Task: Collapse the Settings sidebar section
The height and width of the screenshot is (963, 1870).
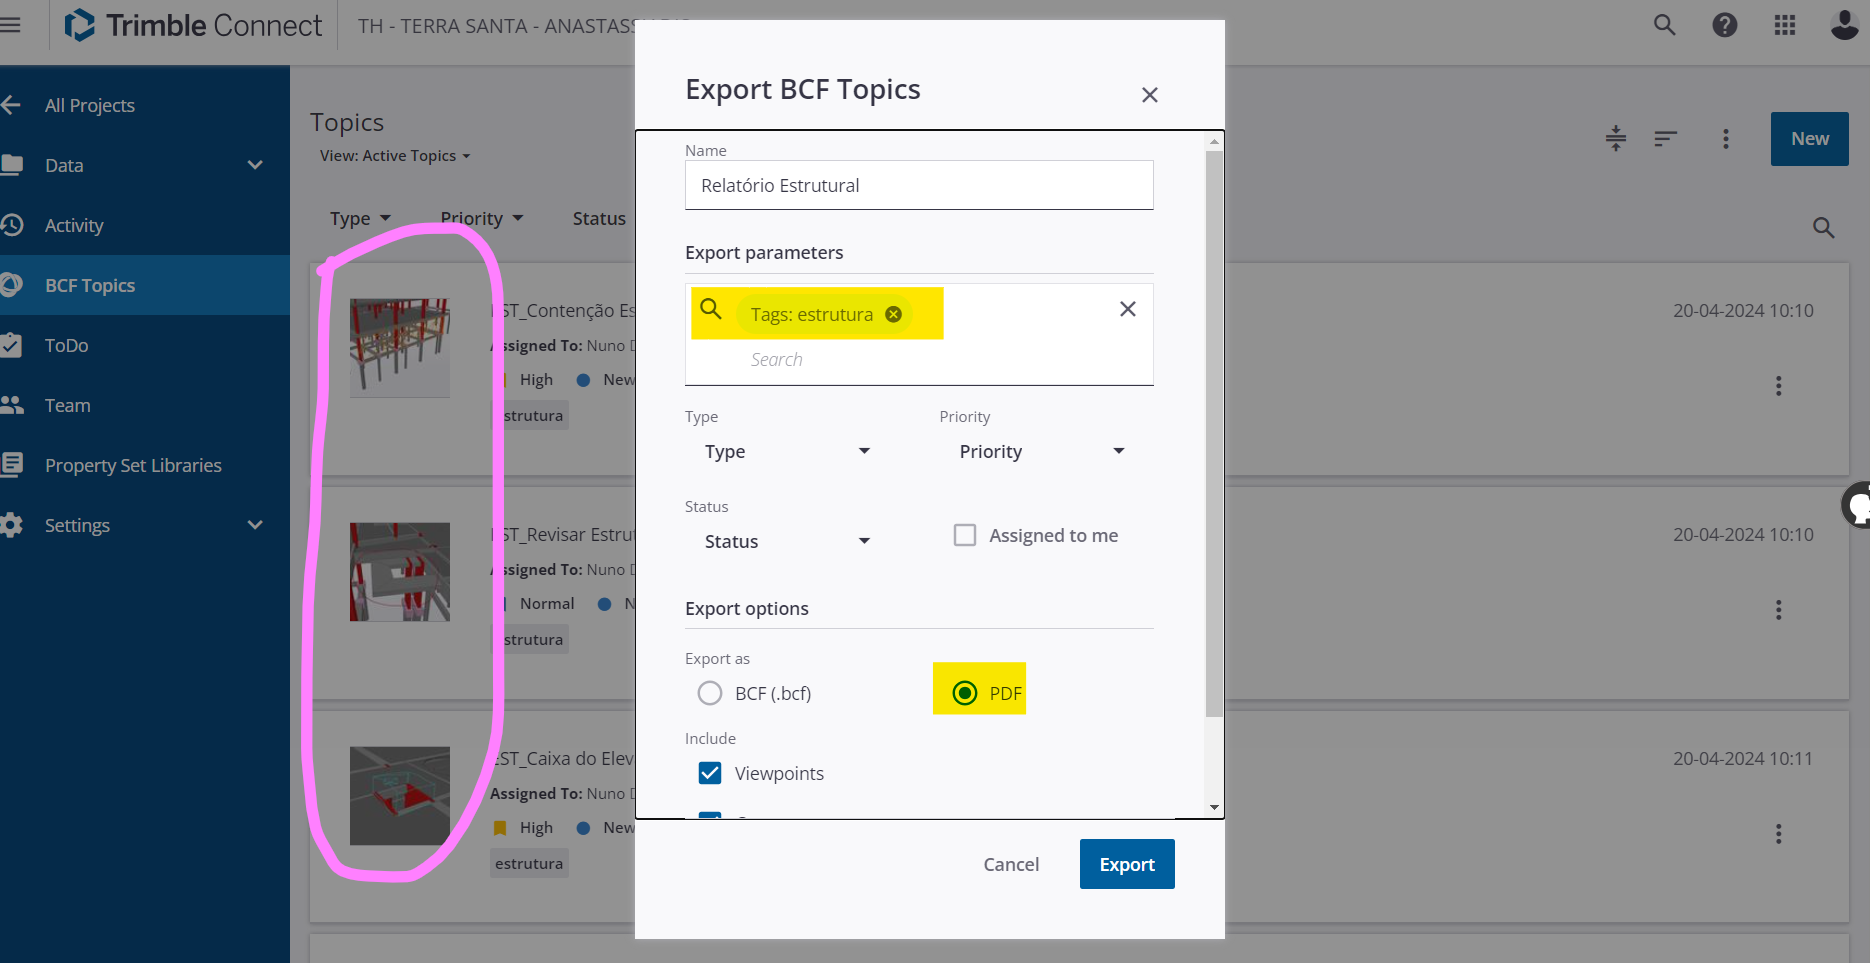Action: coord(255,525)
